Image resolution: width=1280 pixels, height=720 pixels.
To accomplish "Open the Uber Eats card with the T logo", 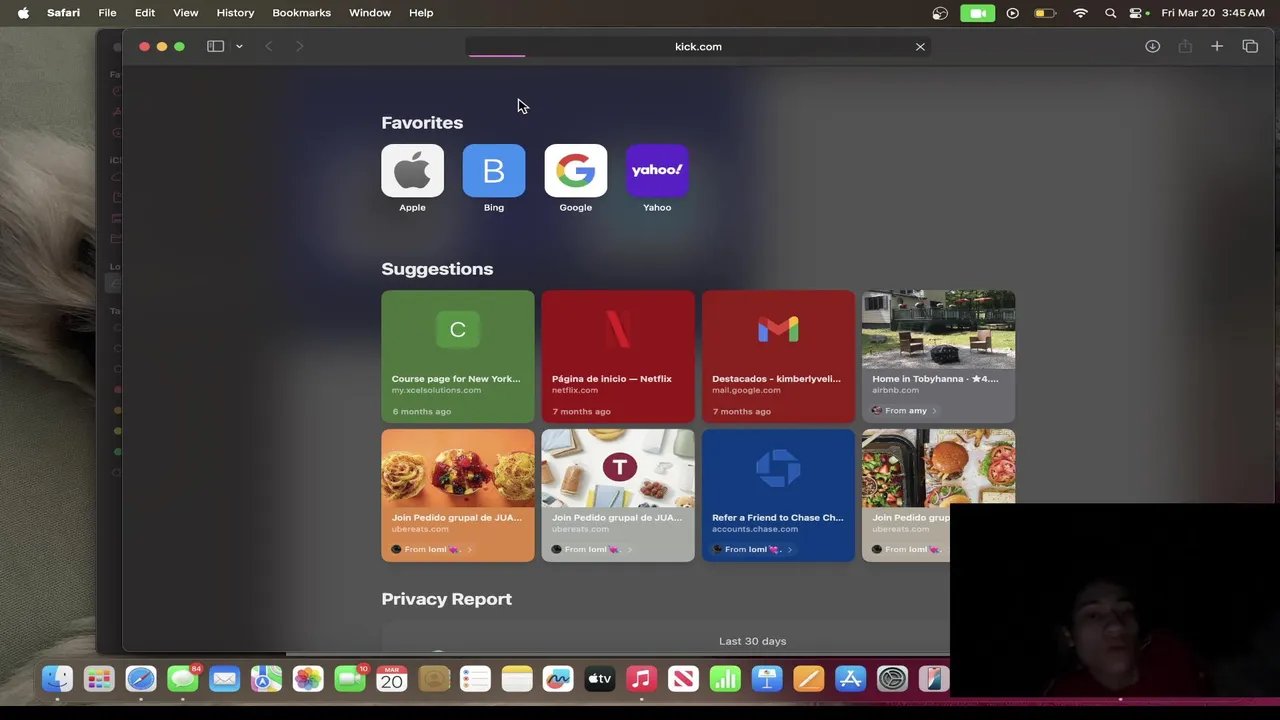I will tap(618, 495).
